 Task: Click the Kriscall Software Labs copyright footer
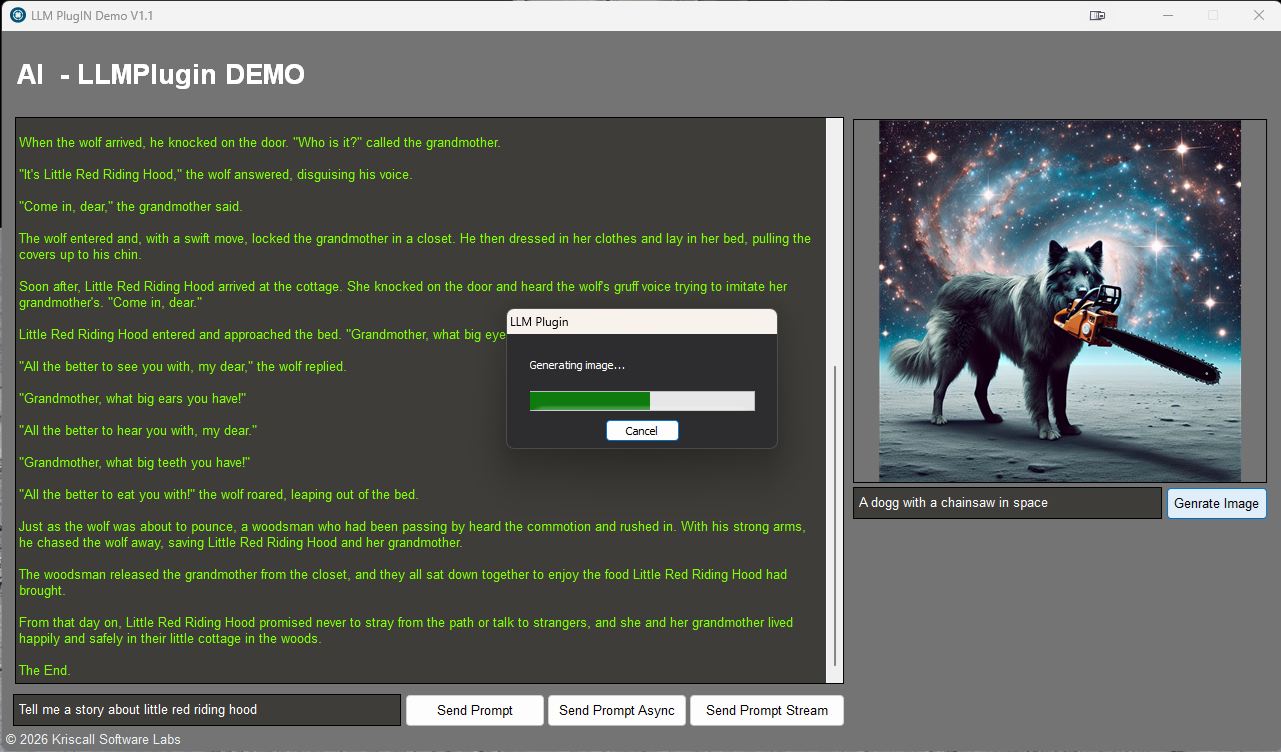click(93, 740)
